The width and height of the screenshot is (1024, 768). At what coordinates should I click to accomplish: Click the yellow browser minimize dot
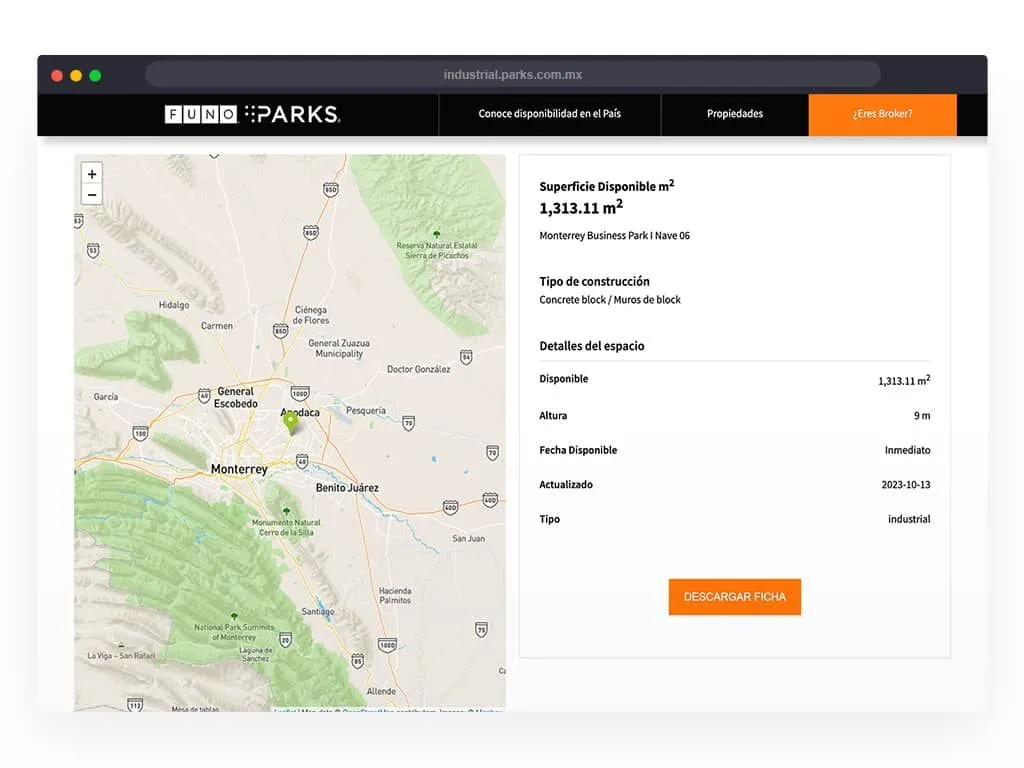tap(76, 75)
